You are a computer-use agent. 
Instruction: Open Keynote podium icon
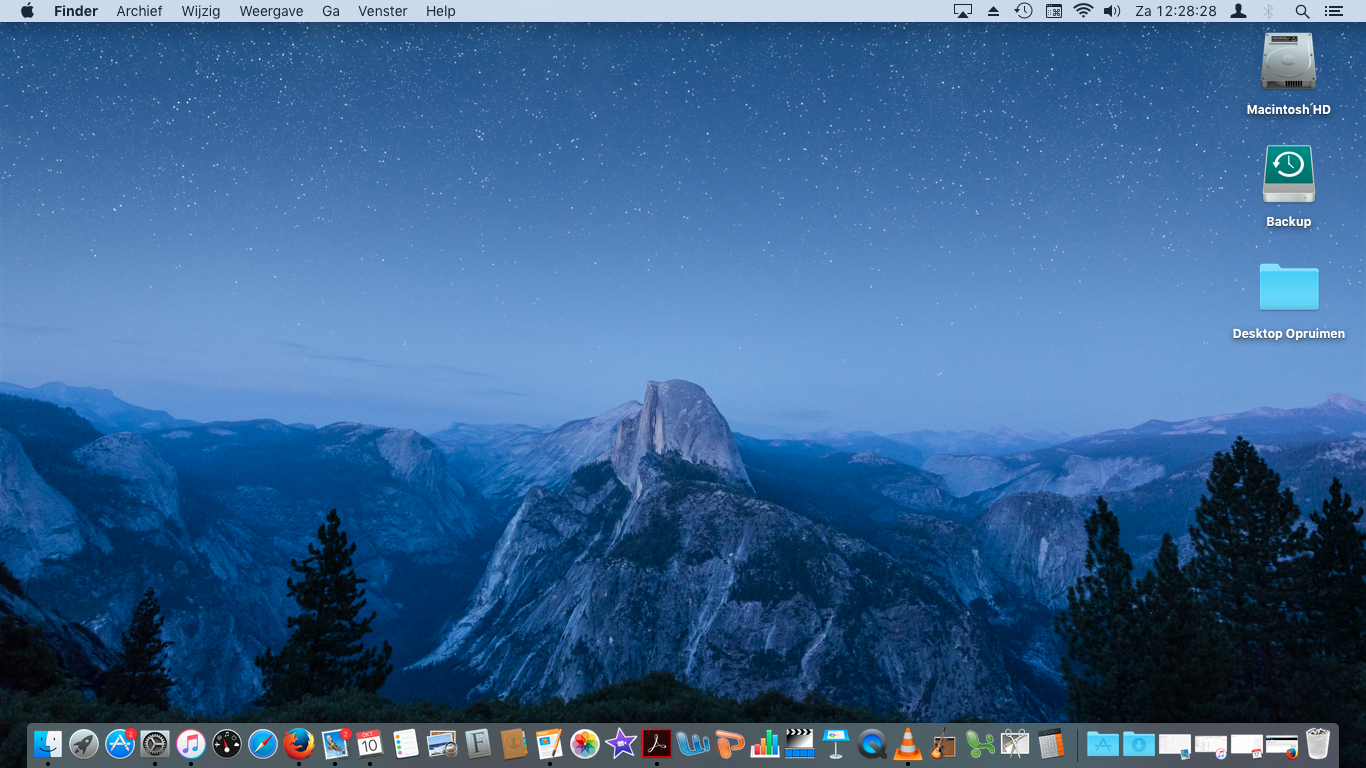click(836, 743)
